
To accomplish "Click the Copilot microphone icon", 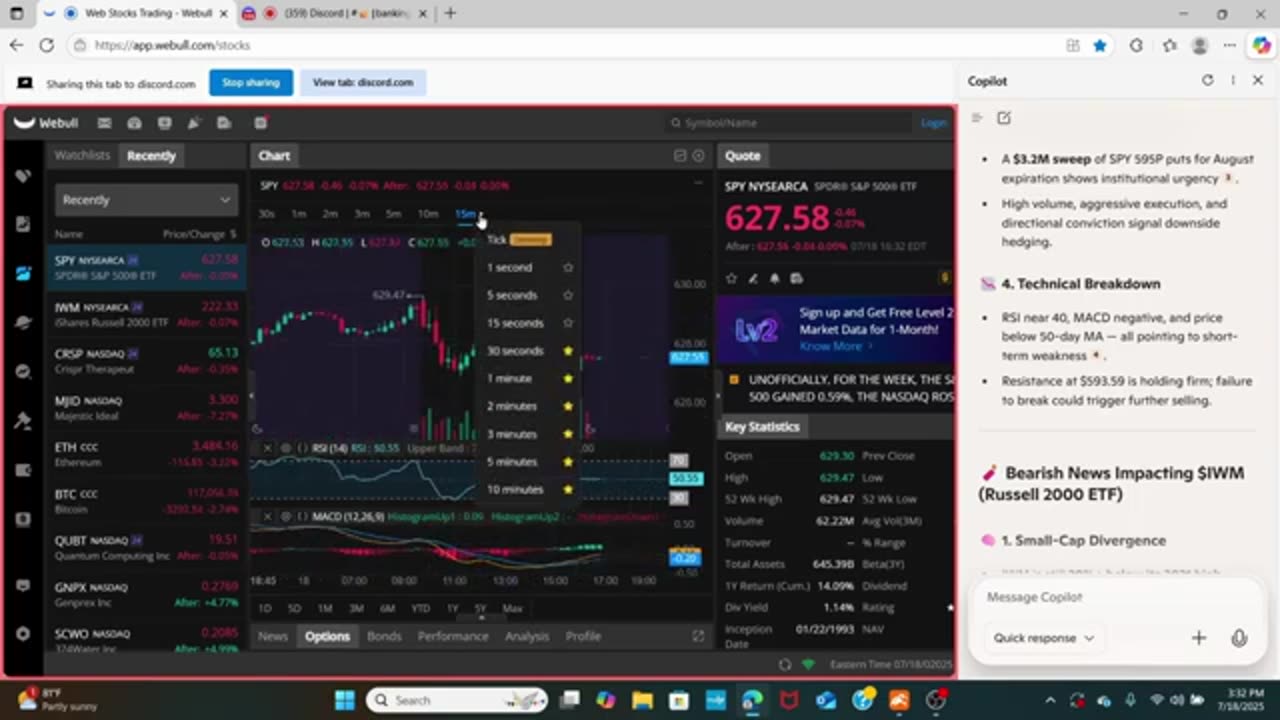I will click(x=1239, y=638).
